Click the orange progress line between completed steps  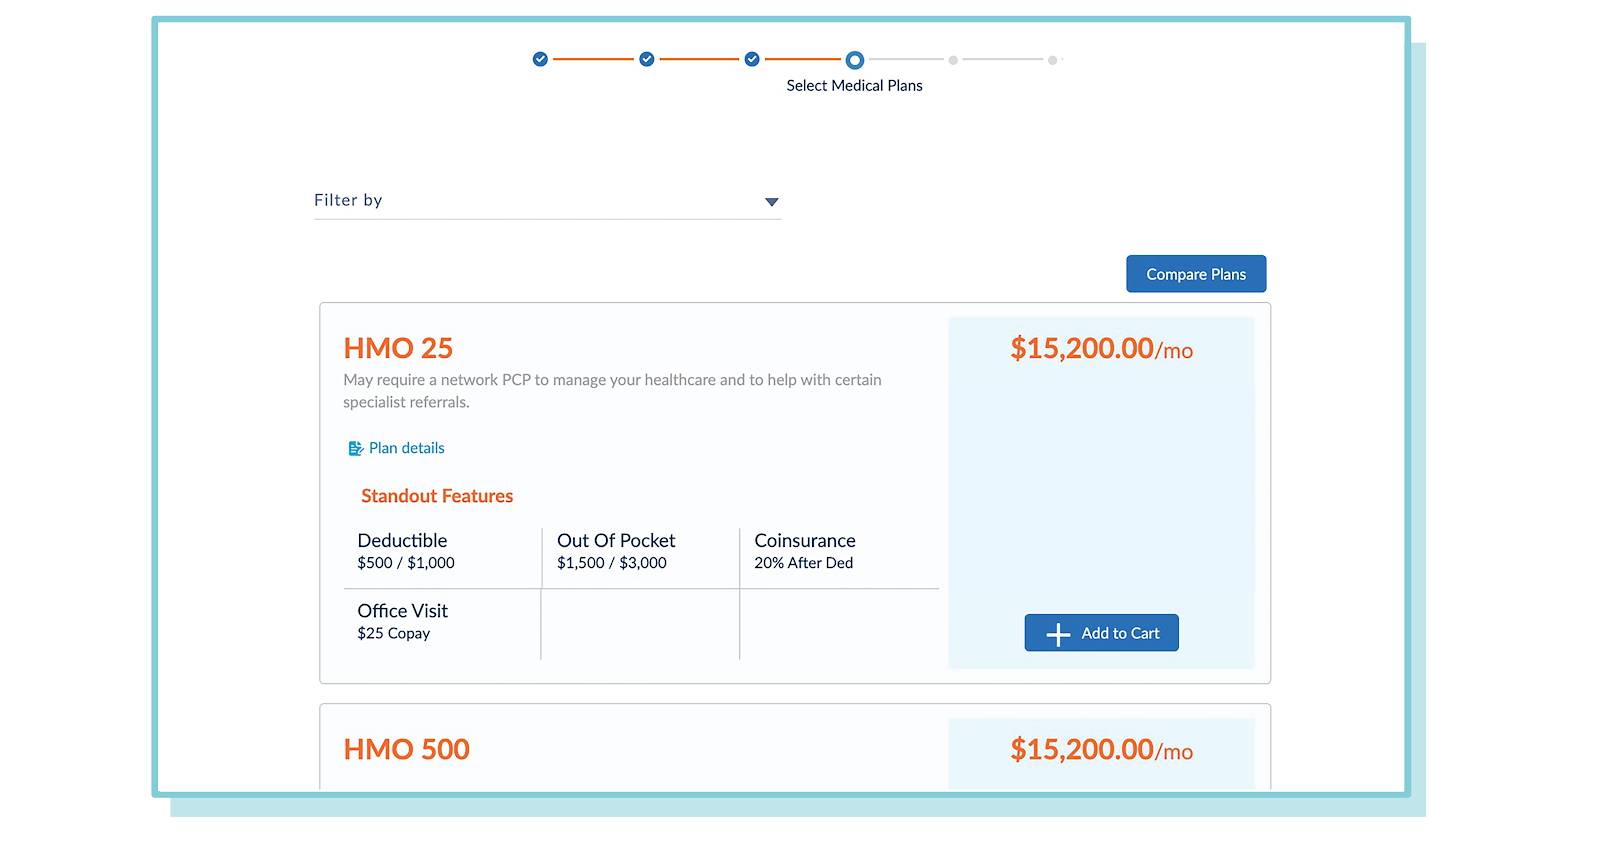pos(593,59)
